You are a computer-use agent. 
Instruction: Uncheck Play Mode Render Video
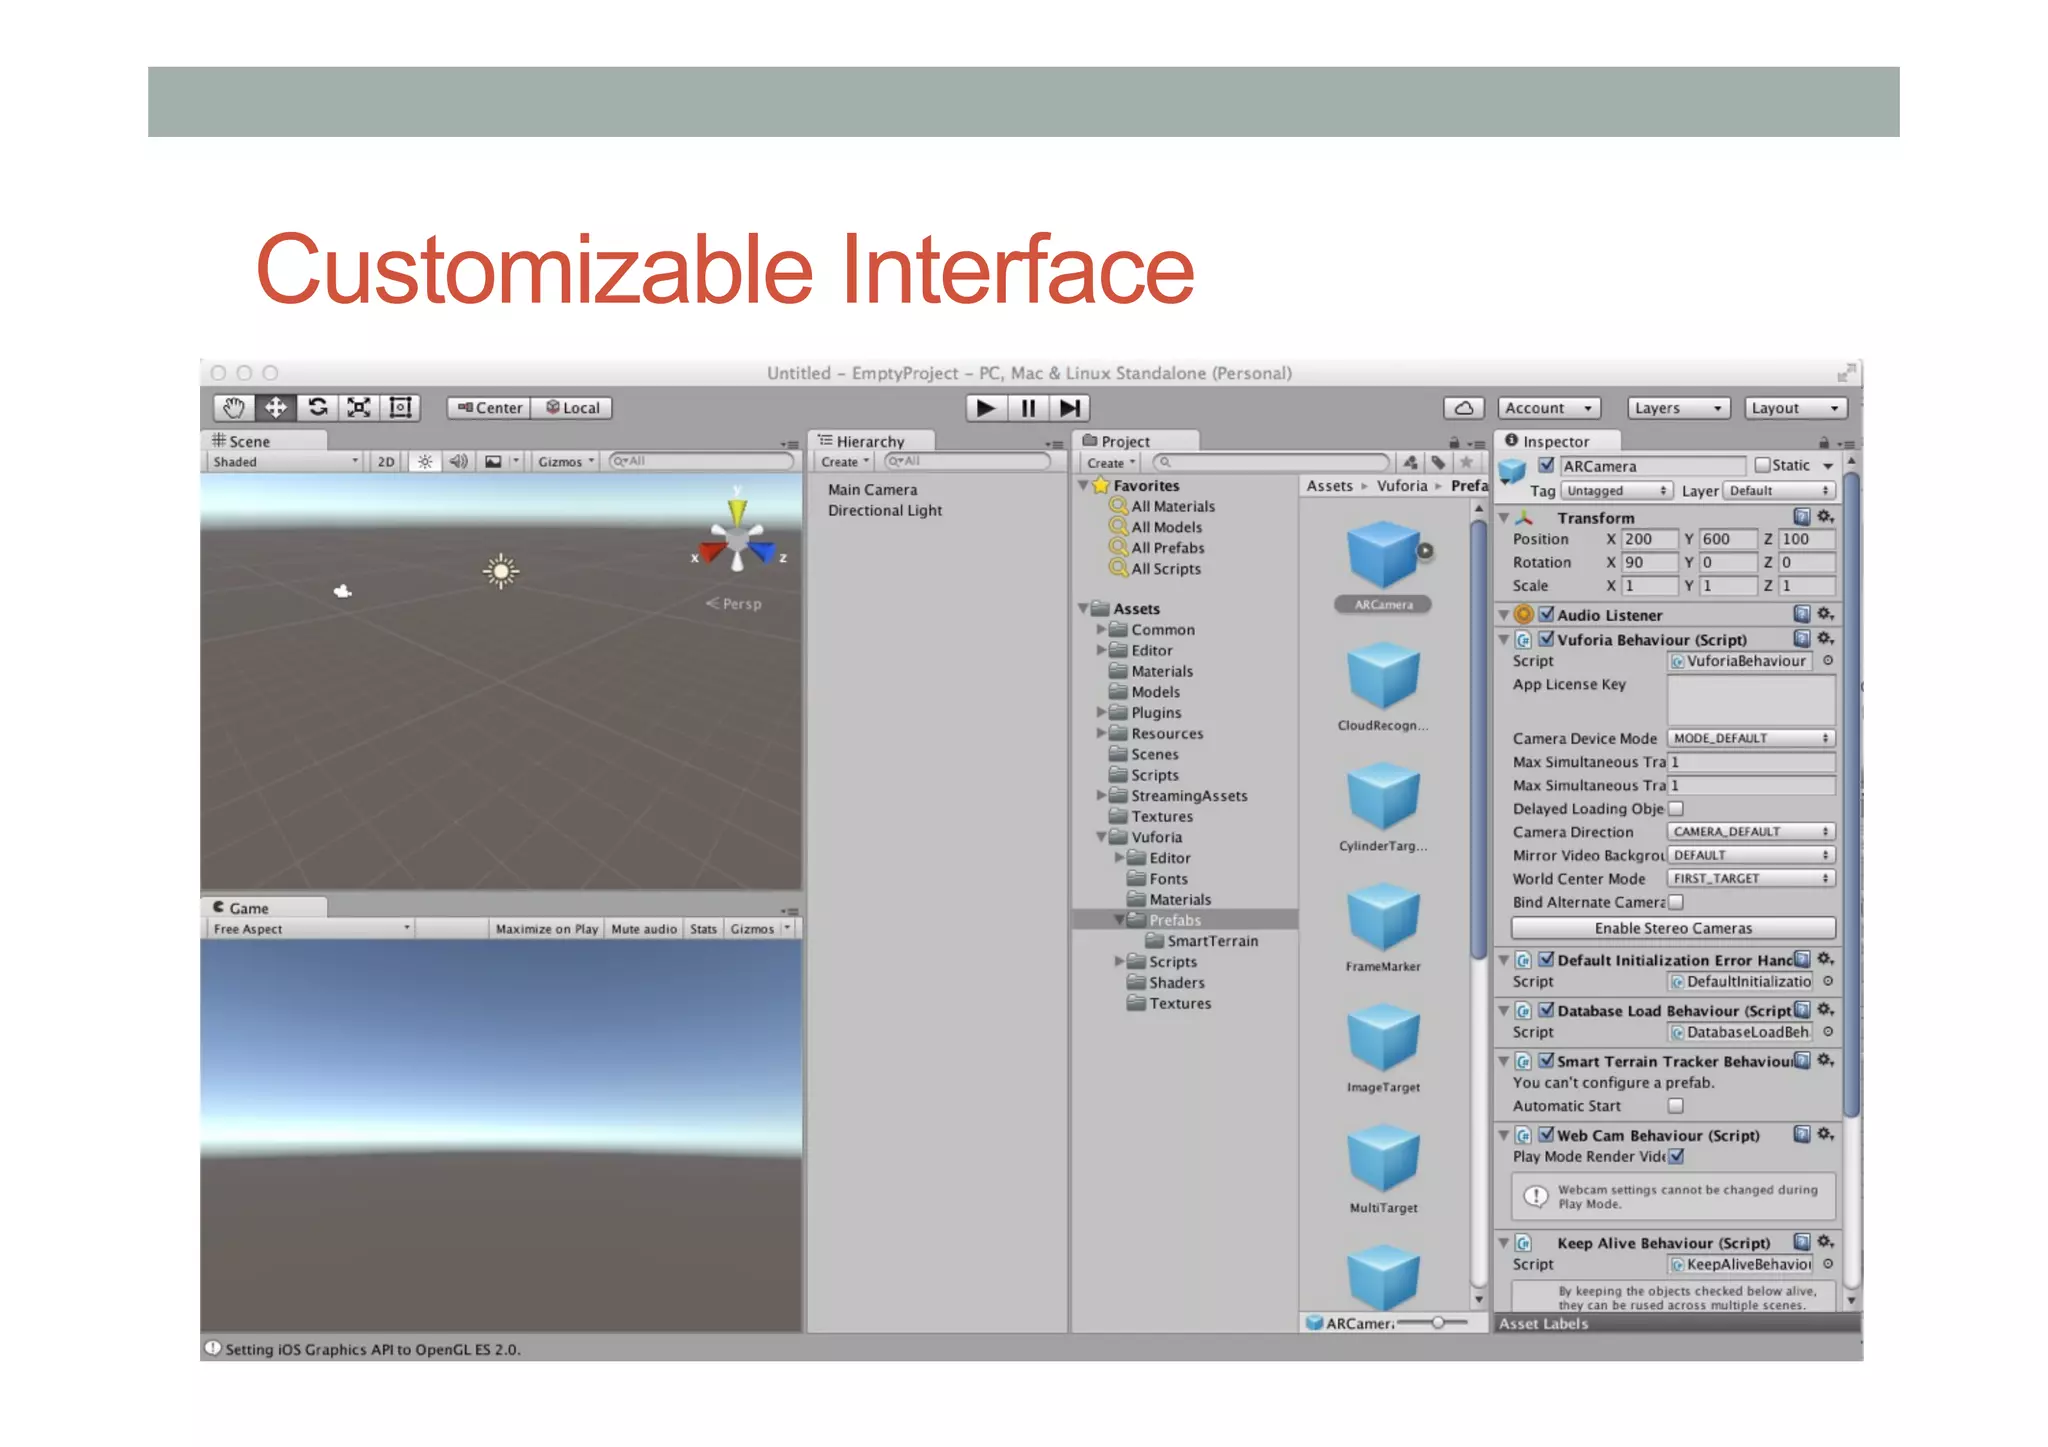1677,1157
